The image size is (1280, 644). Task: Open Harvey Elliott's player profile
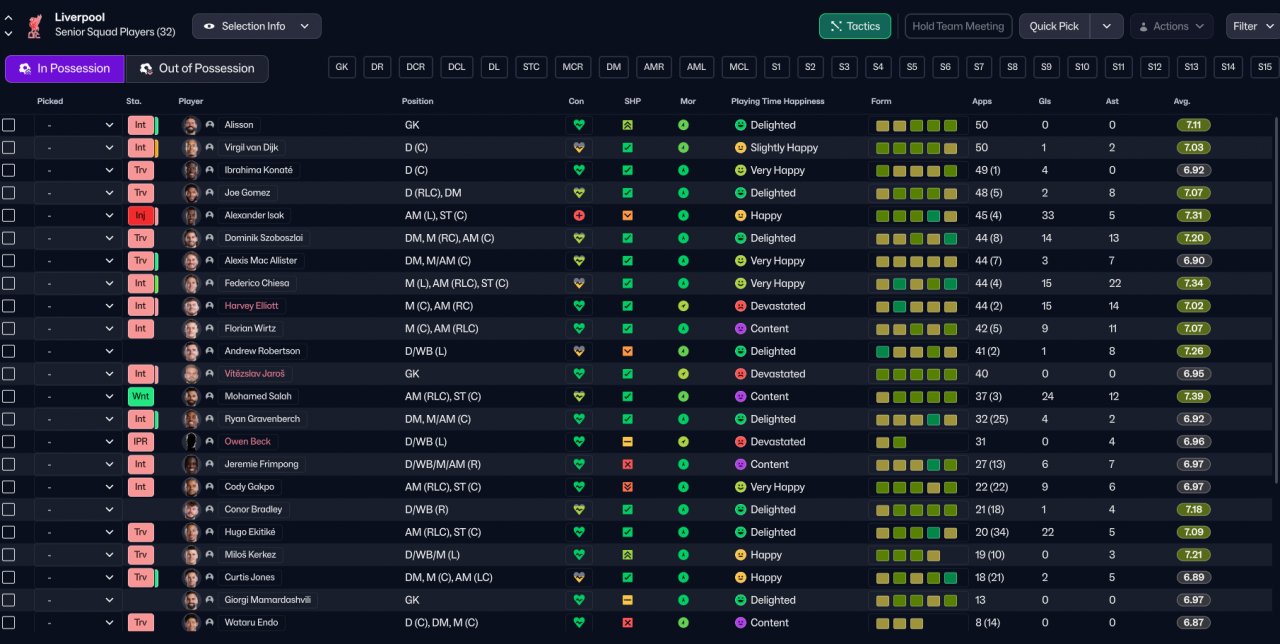click(251, 306)
